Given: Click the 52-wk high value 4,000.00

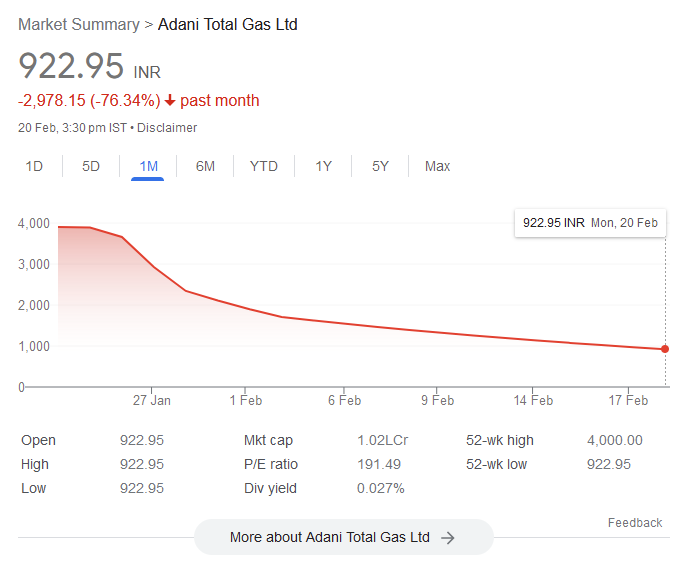Looking at the screenshot, I should click(614, 440).
